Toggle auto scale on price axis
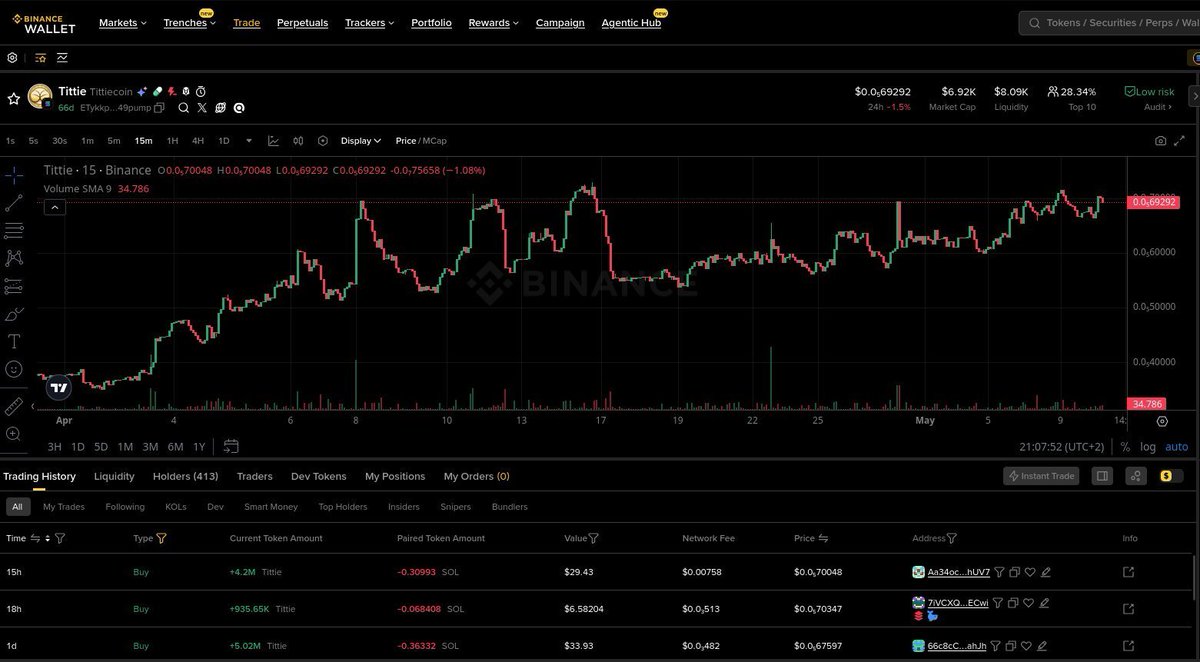This screenshot has width=1200, height=662. tap(1177, 447)
